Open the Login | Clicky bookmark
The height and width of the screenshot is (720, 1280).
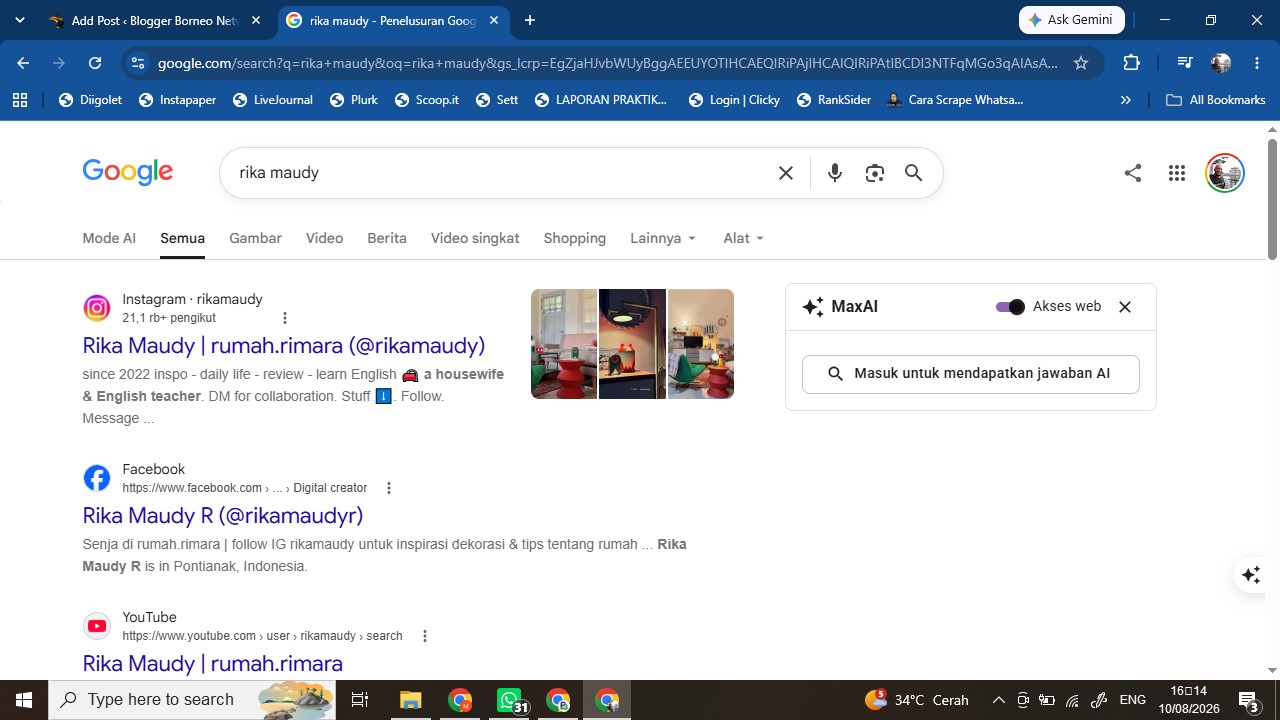pos(734,100)
